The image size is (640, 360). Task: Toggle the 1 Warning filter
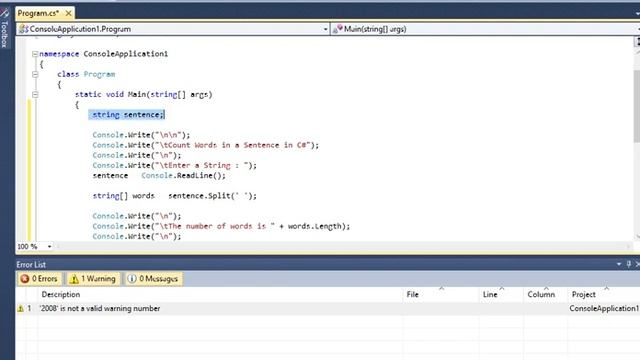93,279
